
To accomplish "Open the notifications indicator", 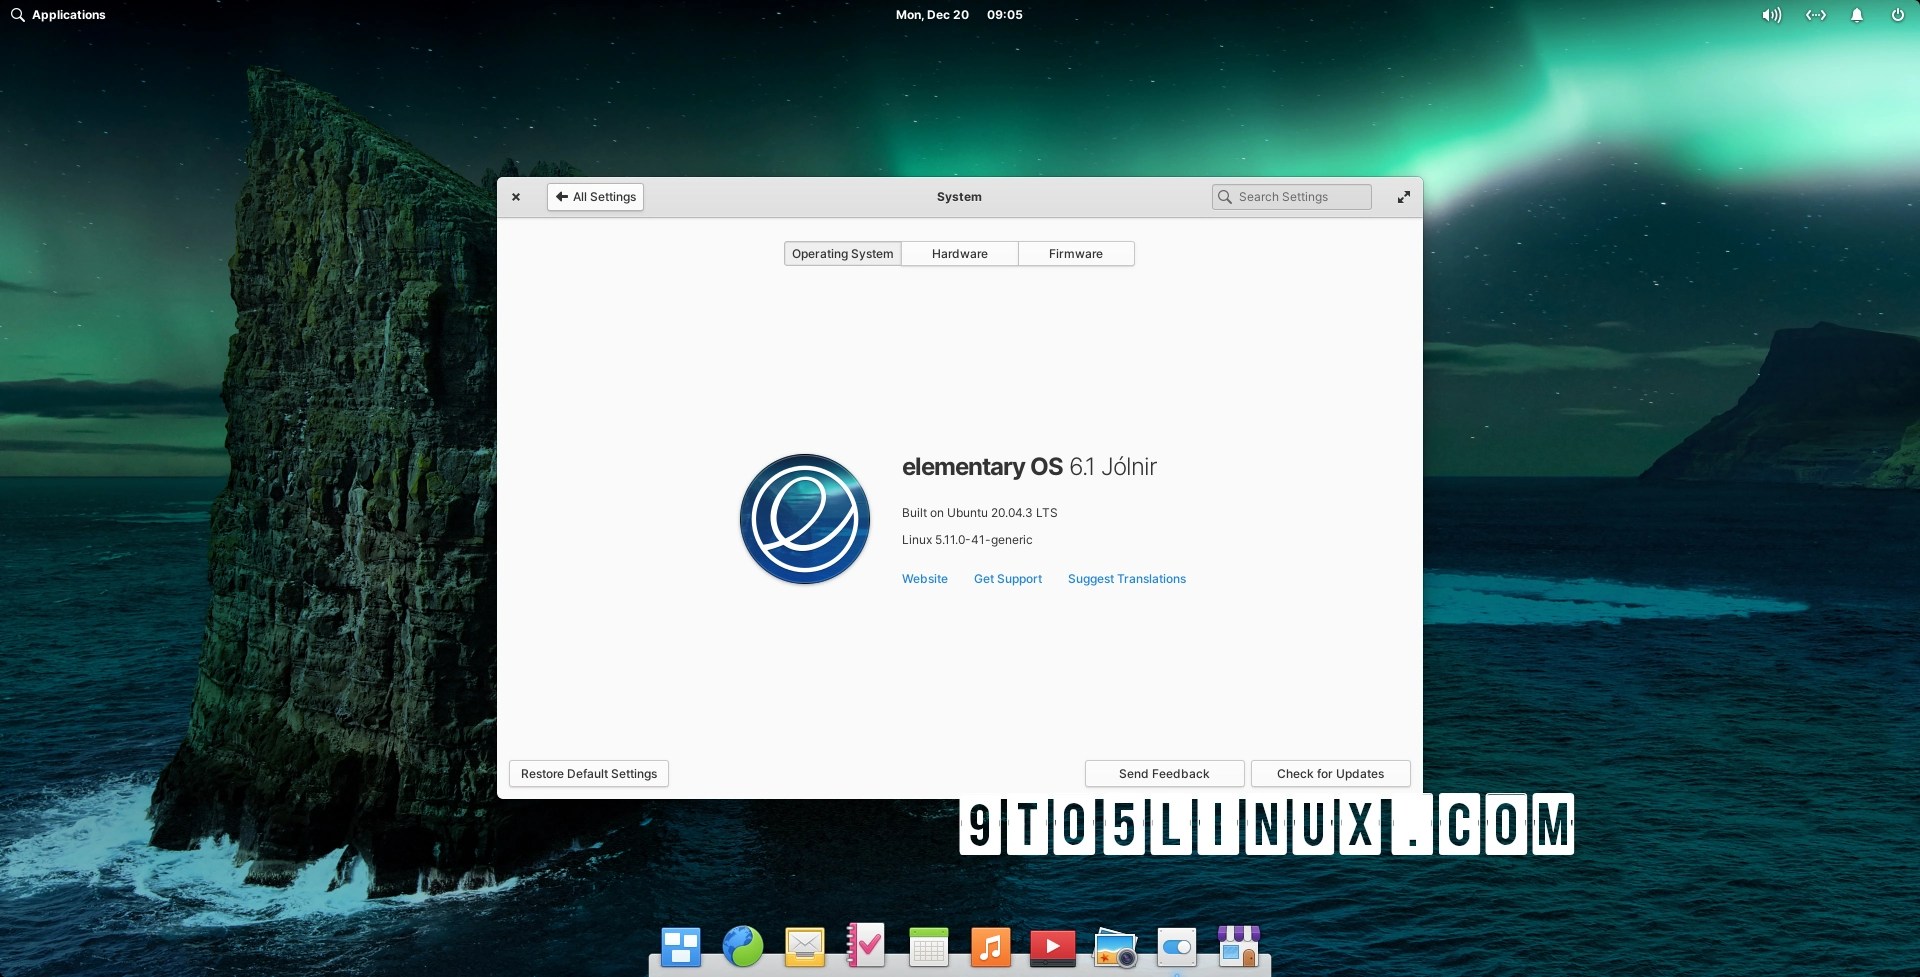I will point(1857,15).
